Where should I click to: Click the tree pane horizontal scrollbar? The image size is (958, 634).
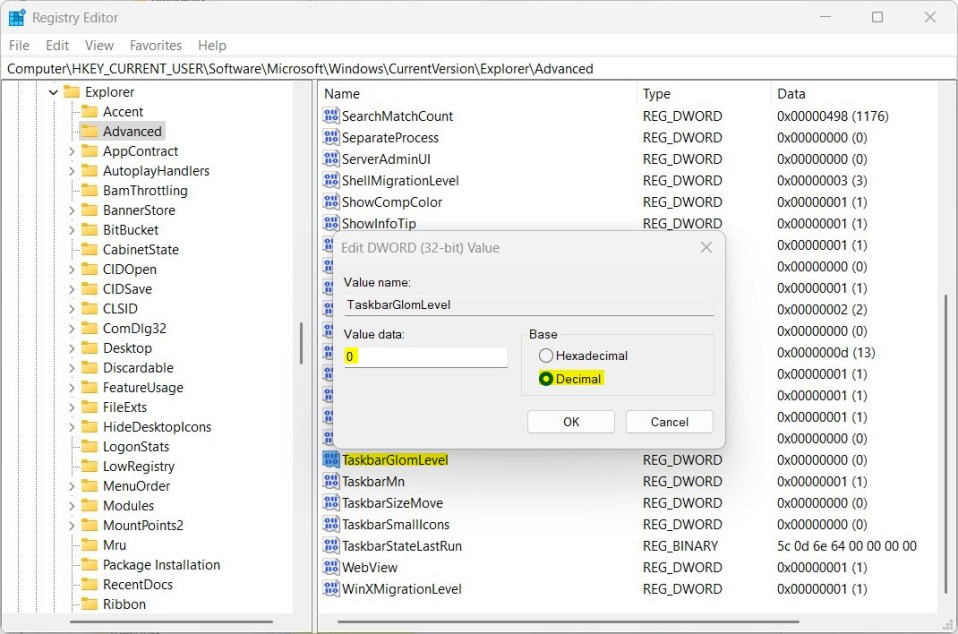[x=171, y=622]
